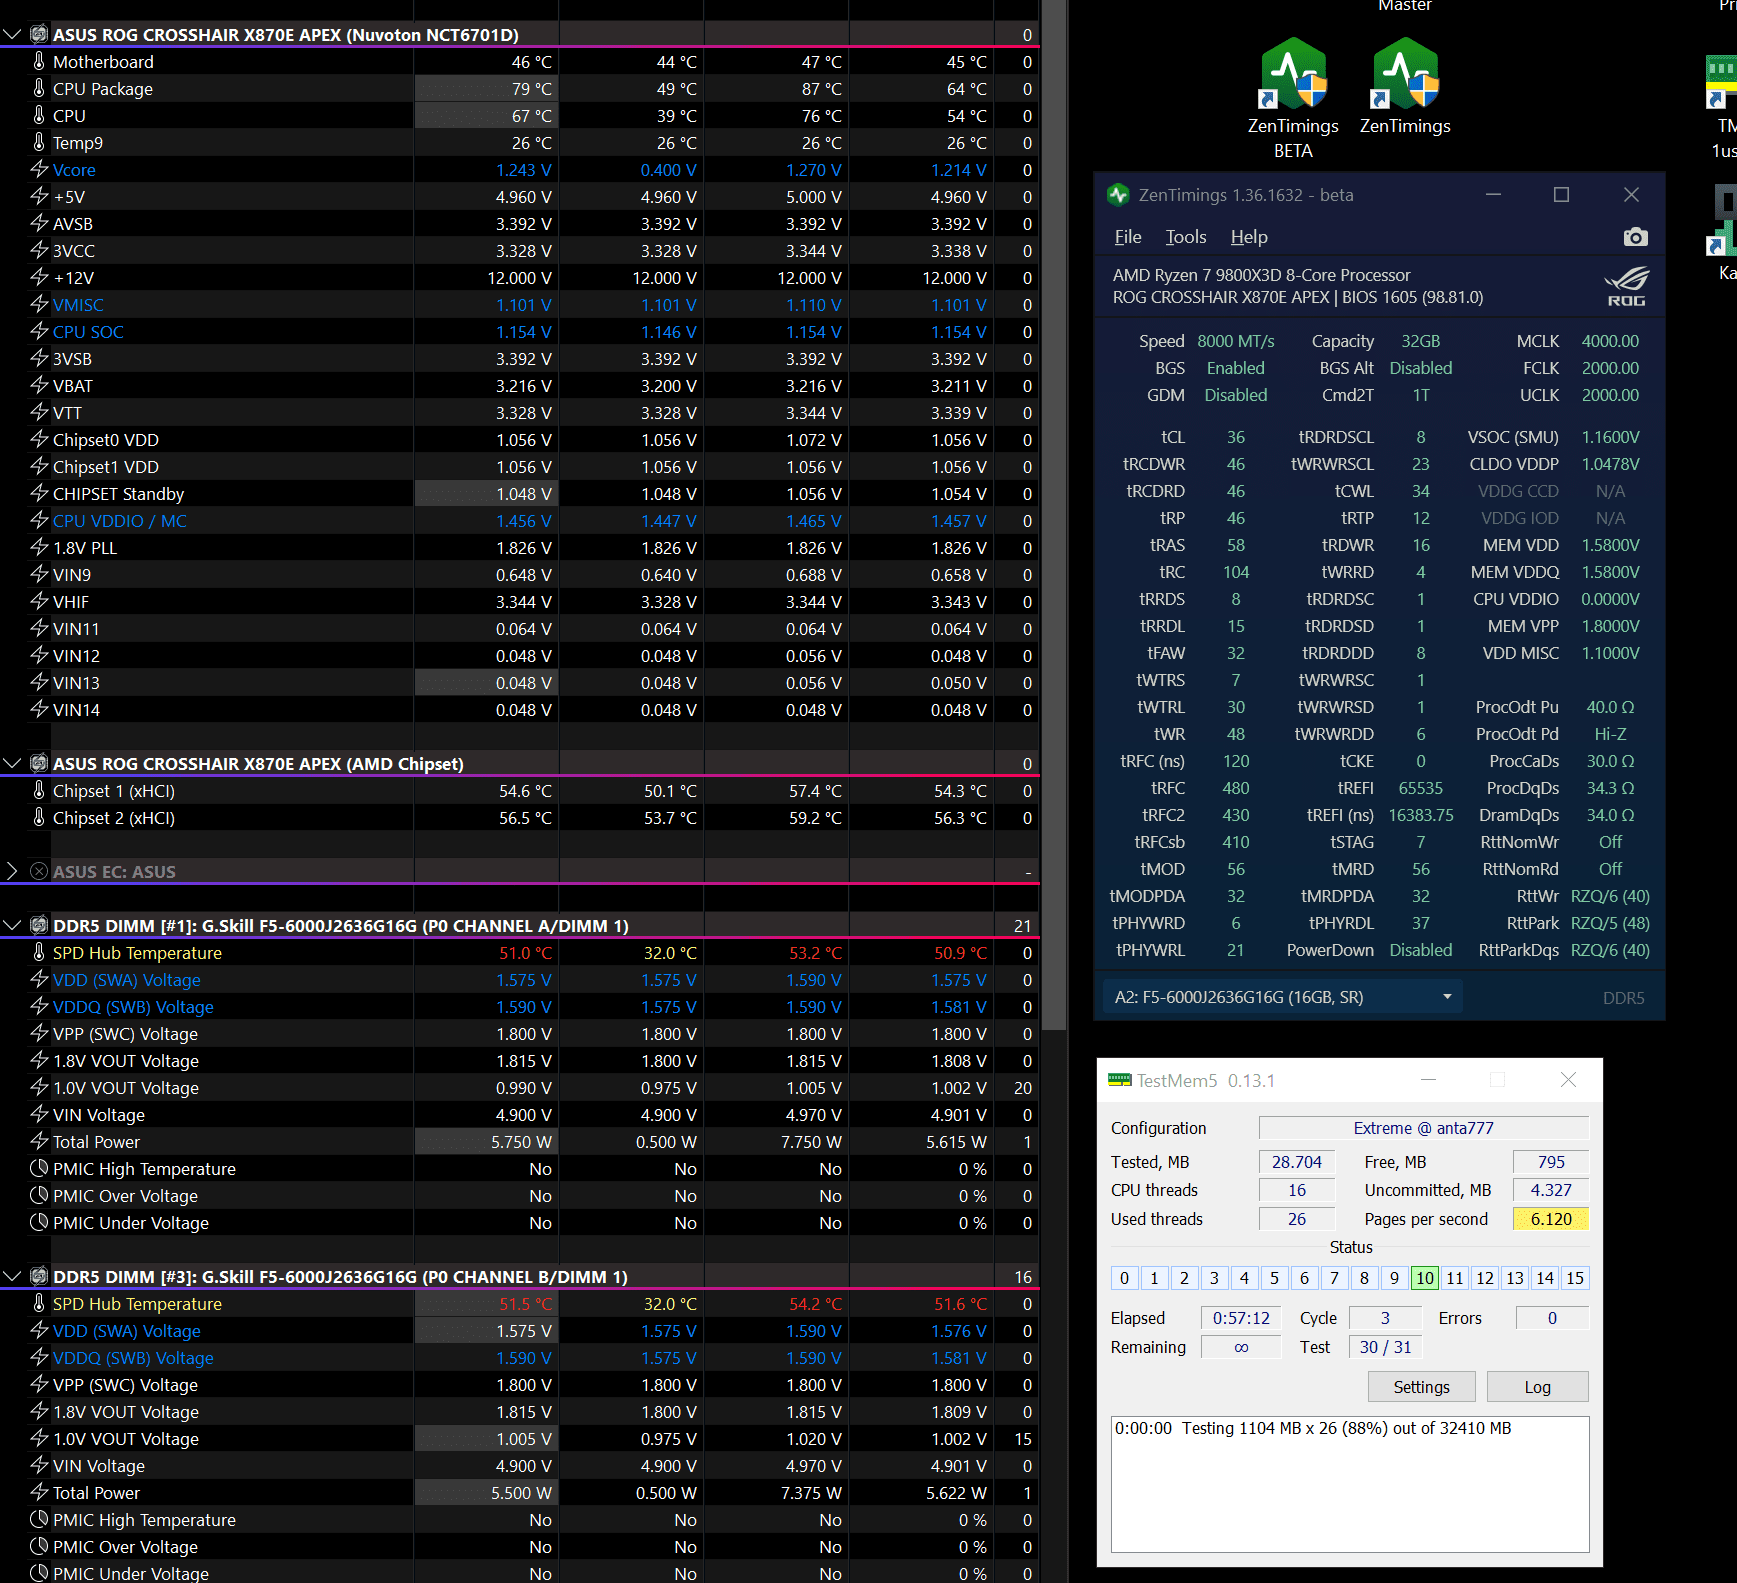Click the CPU VDDIO / MC bolt icon
Viewport: 1737px width, 1583px height.
[x=39, y=520]
